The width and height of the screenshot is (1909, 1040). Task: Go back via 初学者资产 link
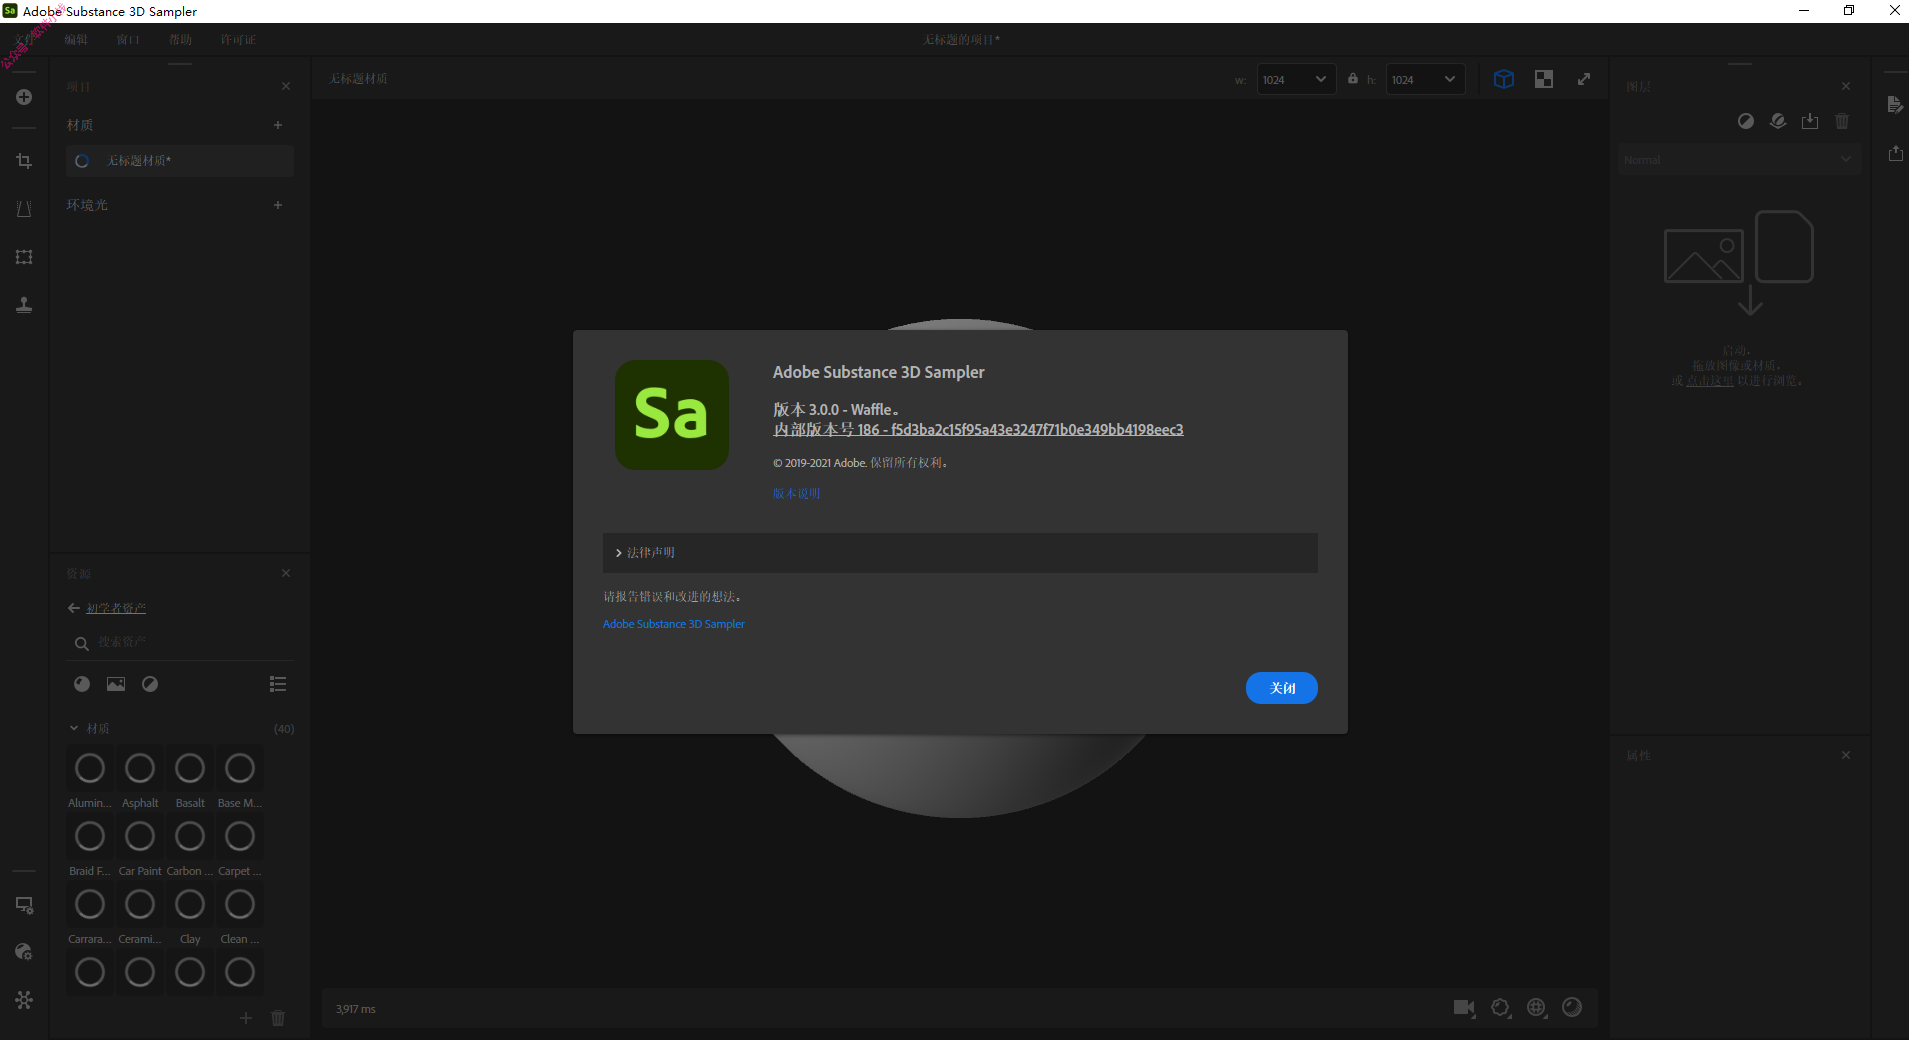[x=115, y=608]
